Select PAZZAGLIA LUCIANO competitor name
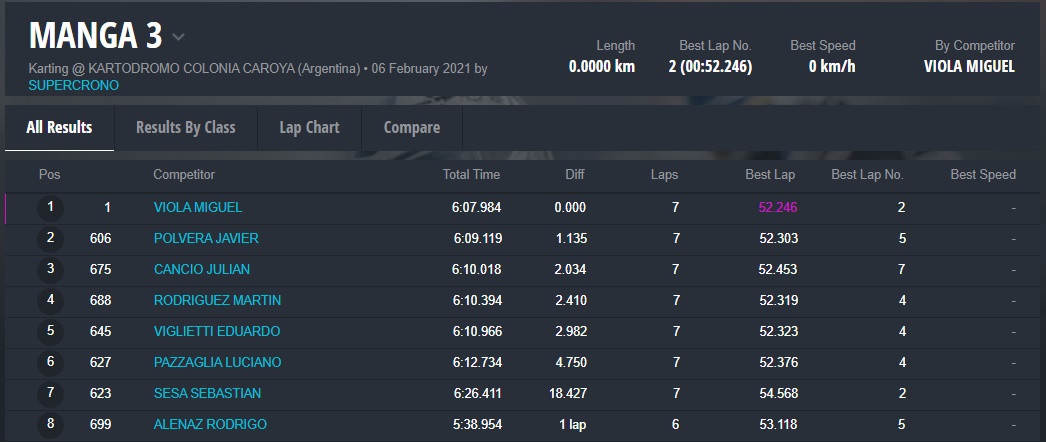 pos(217,363)
